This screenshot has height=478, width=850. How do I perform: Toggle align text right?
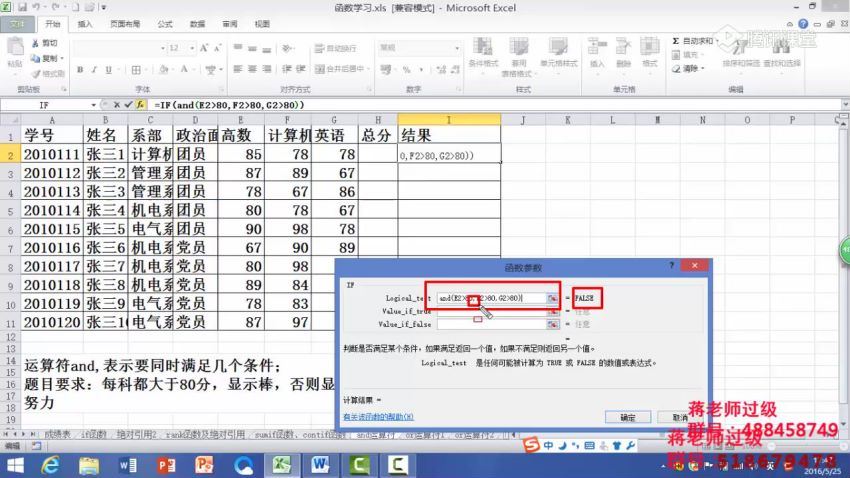(267, 69)
